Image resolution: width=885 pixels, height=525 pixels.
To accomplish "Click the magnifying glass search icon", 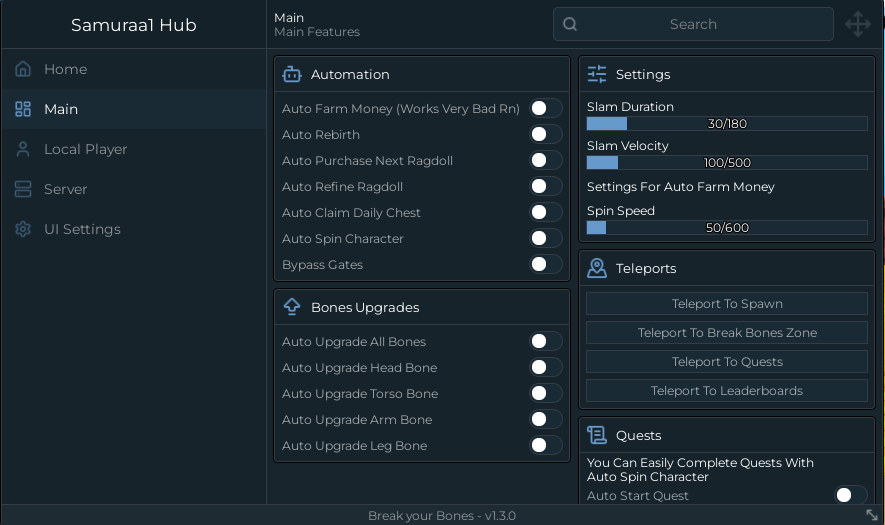I will [x=570, y=24].
